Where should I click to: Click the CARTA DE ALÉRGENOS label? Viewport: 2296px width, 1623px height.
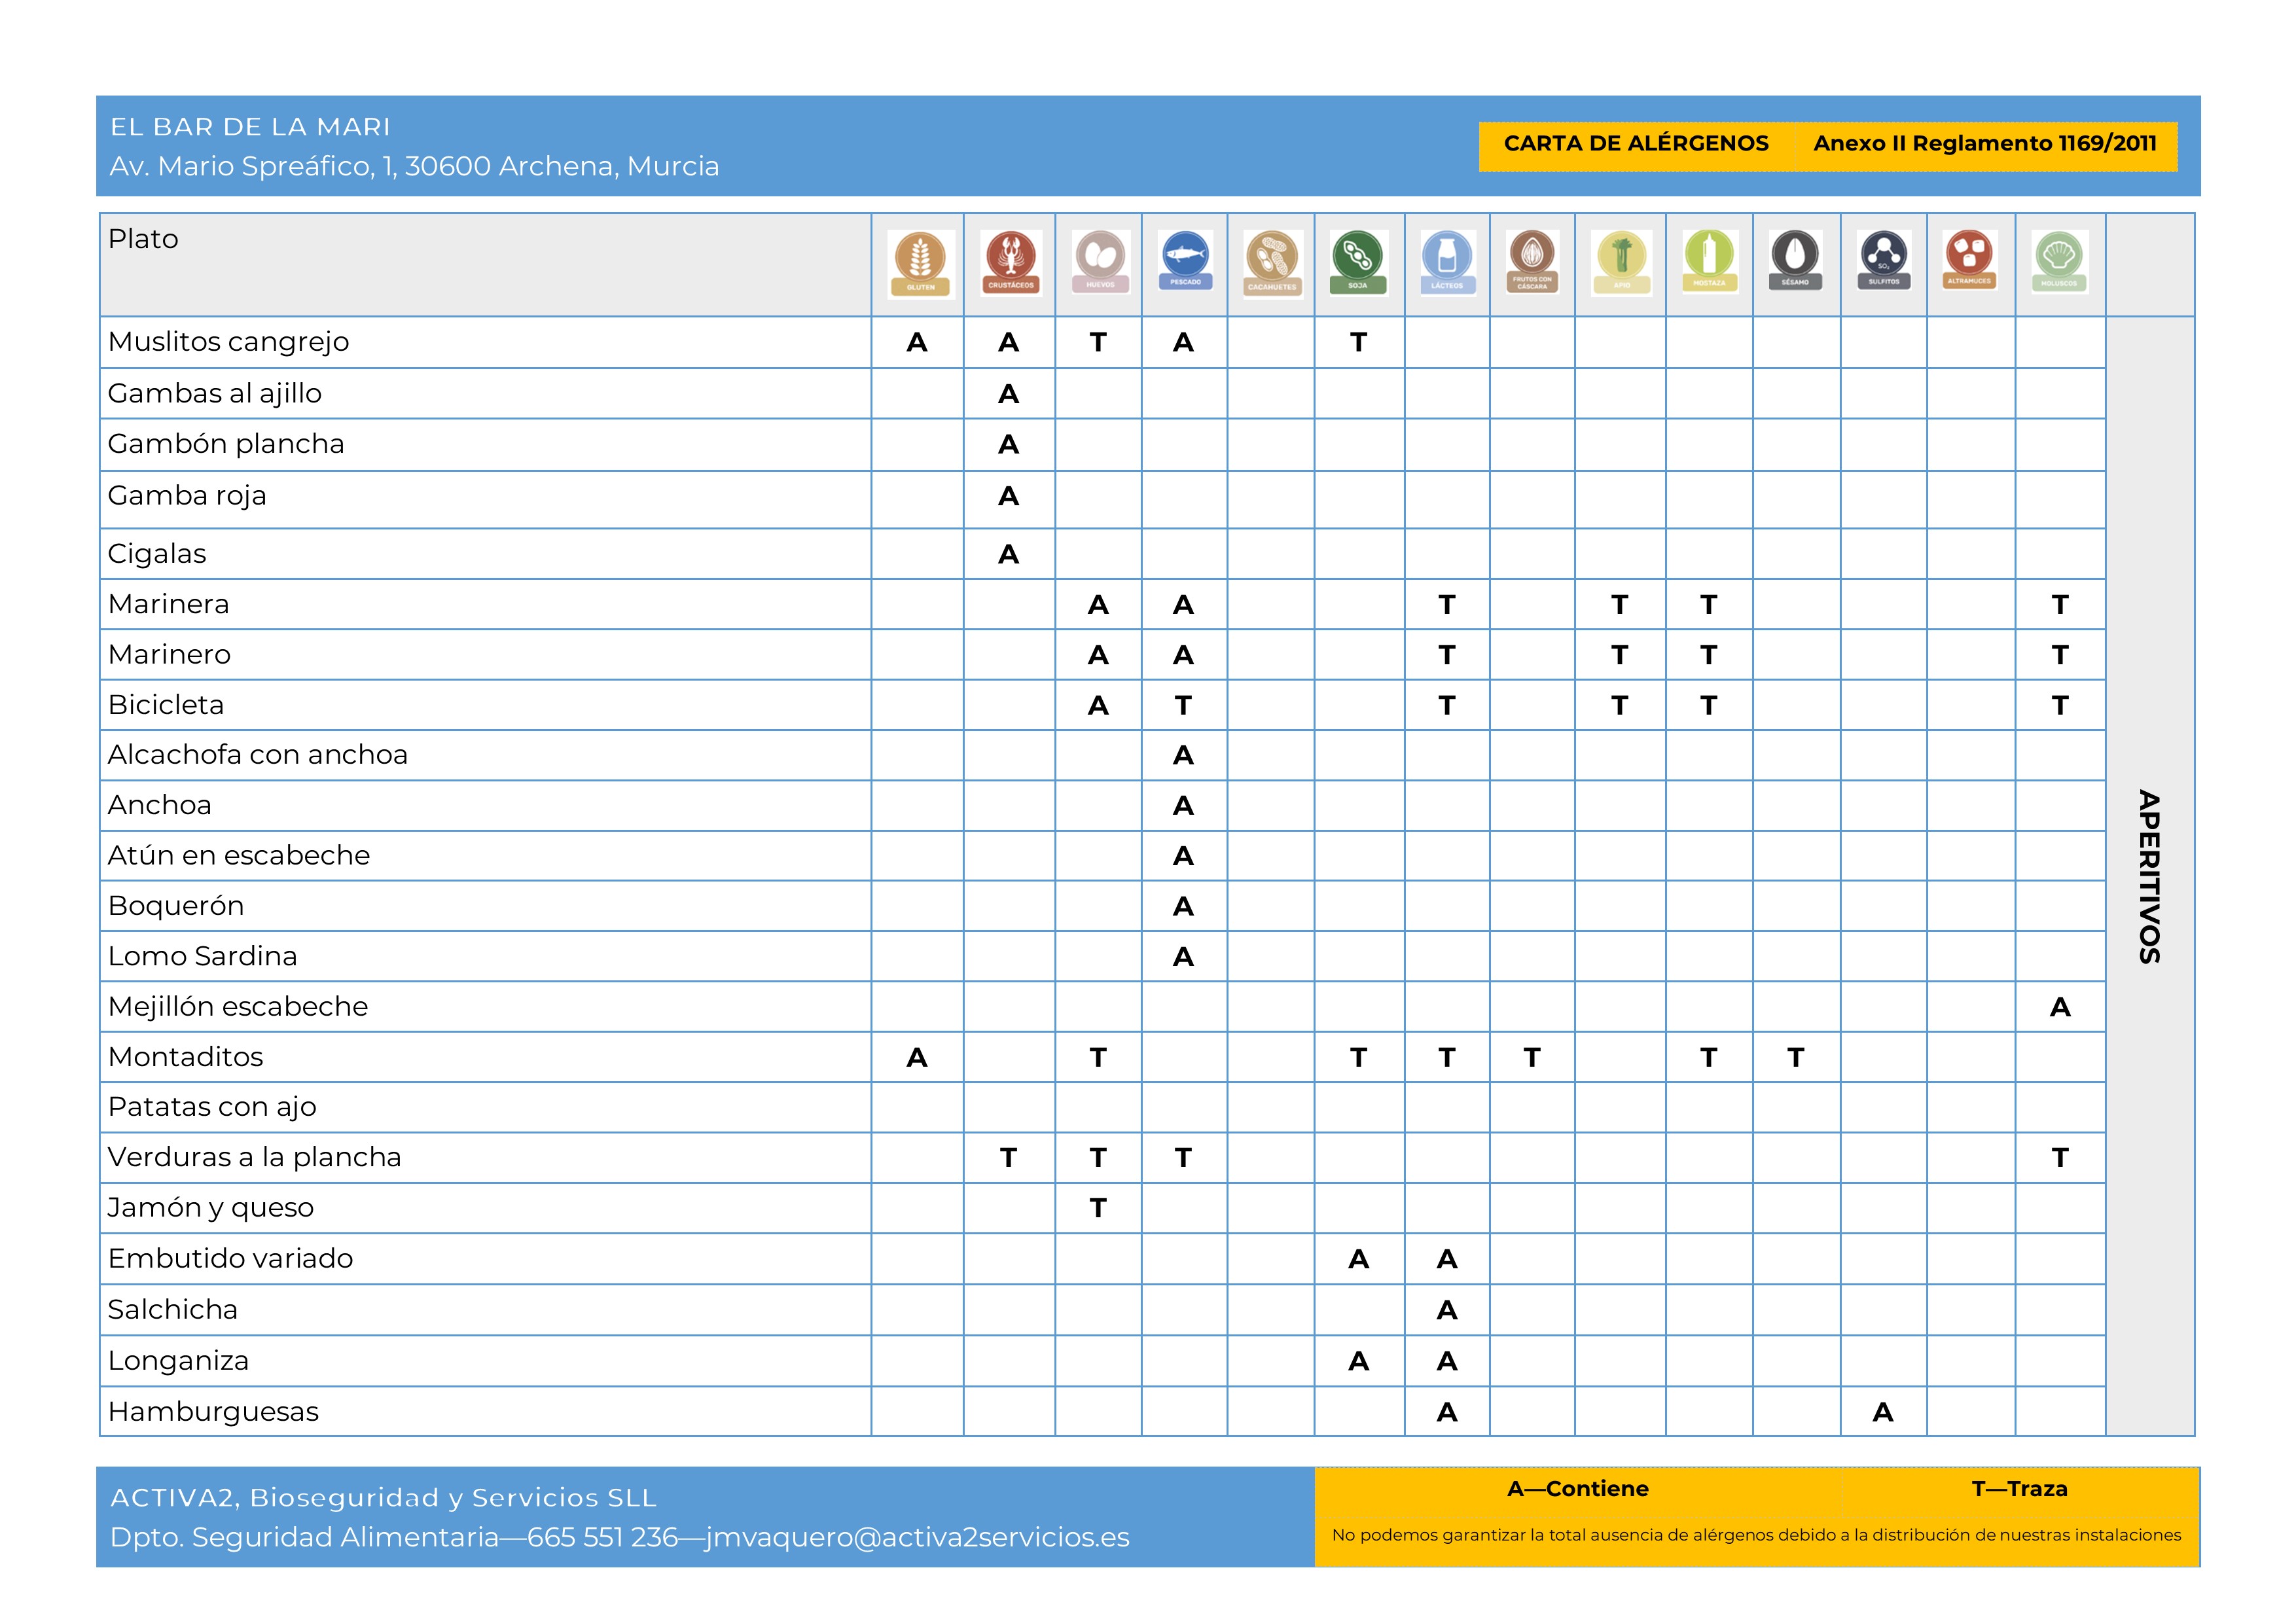(1636, 144)
